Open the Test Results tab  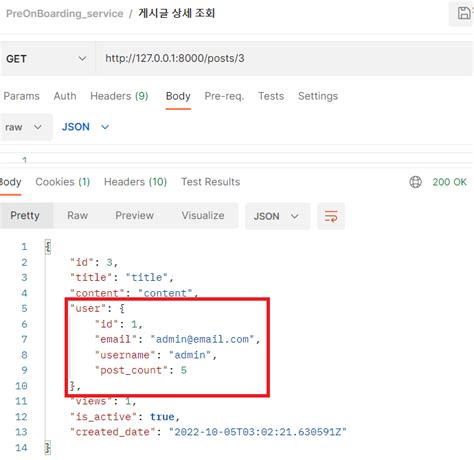[211, 182]
